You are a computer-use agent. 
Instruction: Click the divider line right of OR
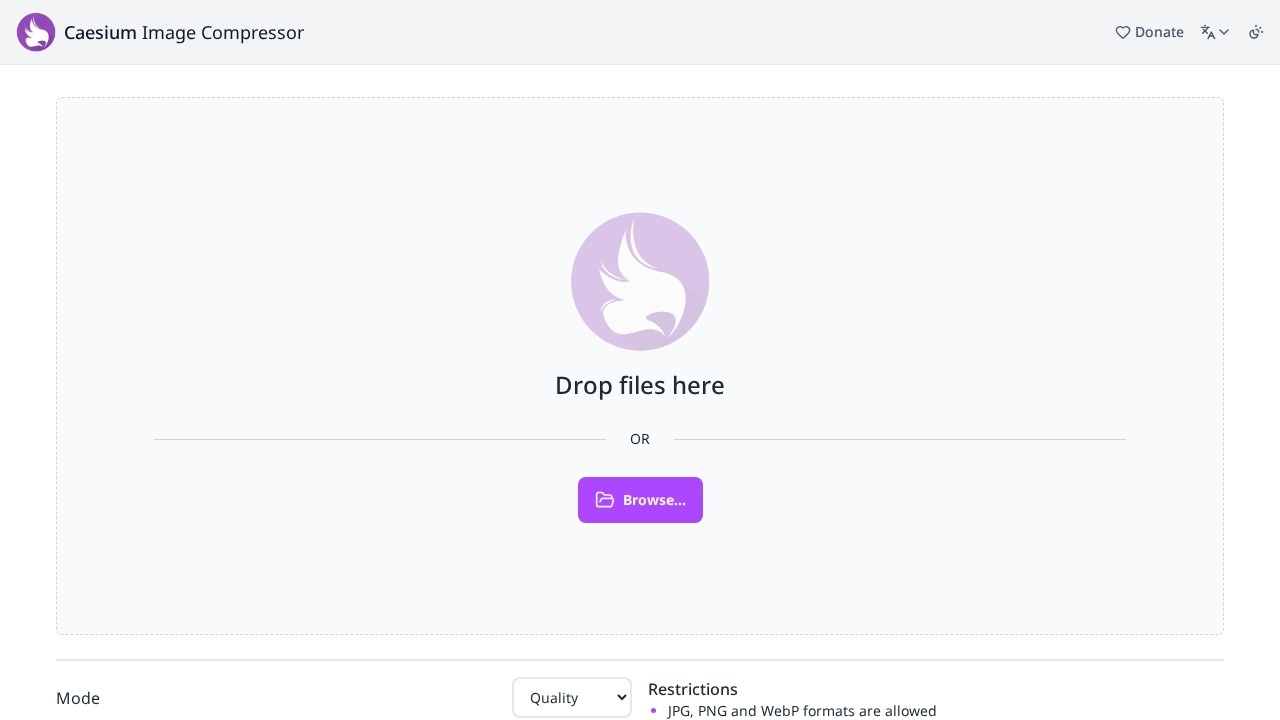click(900, 439)
